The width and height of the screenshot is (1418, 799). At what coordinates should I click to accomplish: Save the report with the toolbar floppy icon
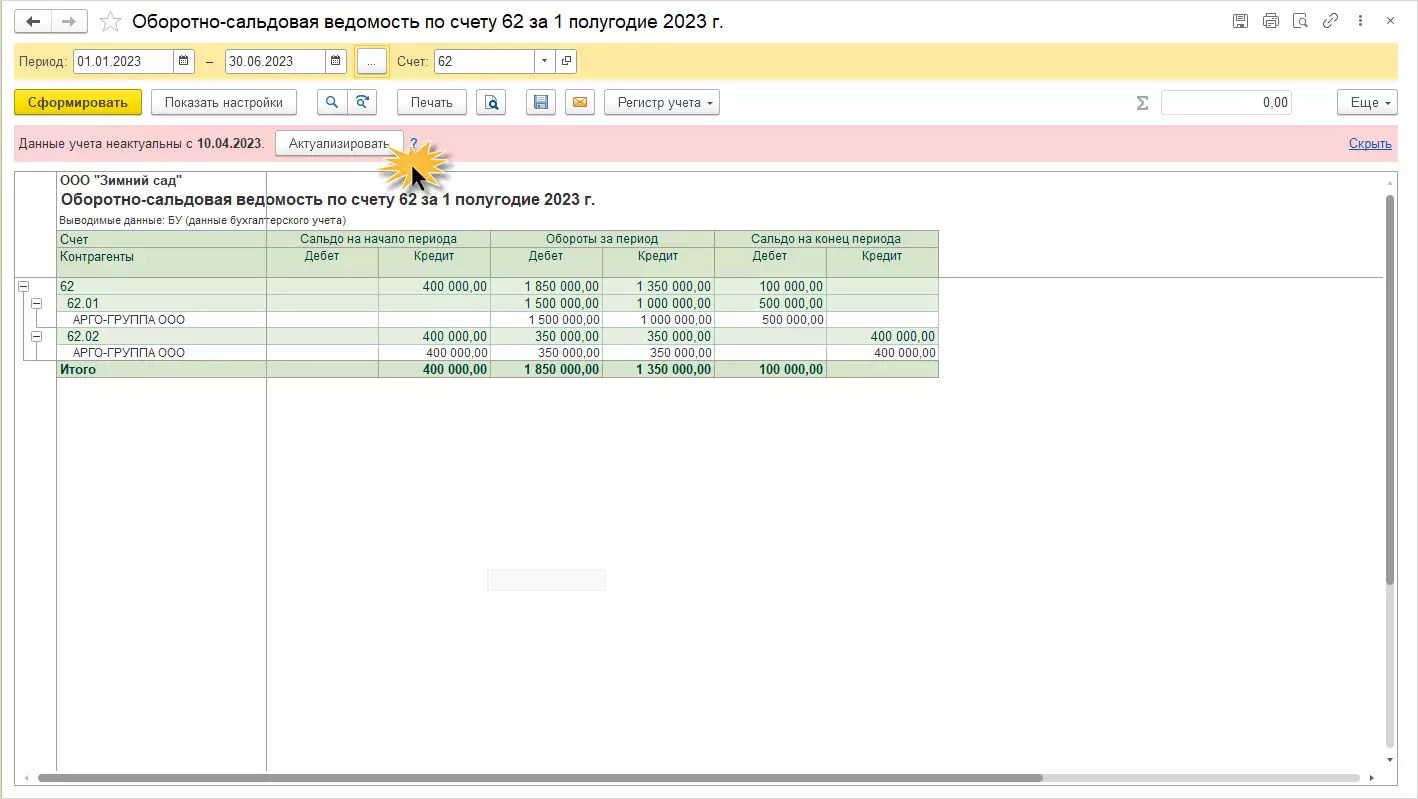(x=541, y=102)
